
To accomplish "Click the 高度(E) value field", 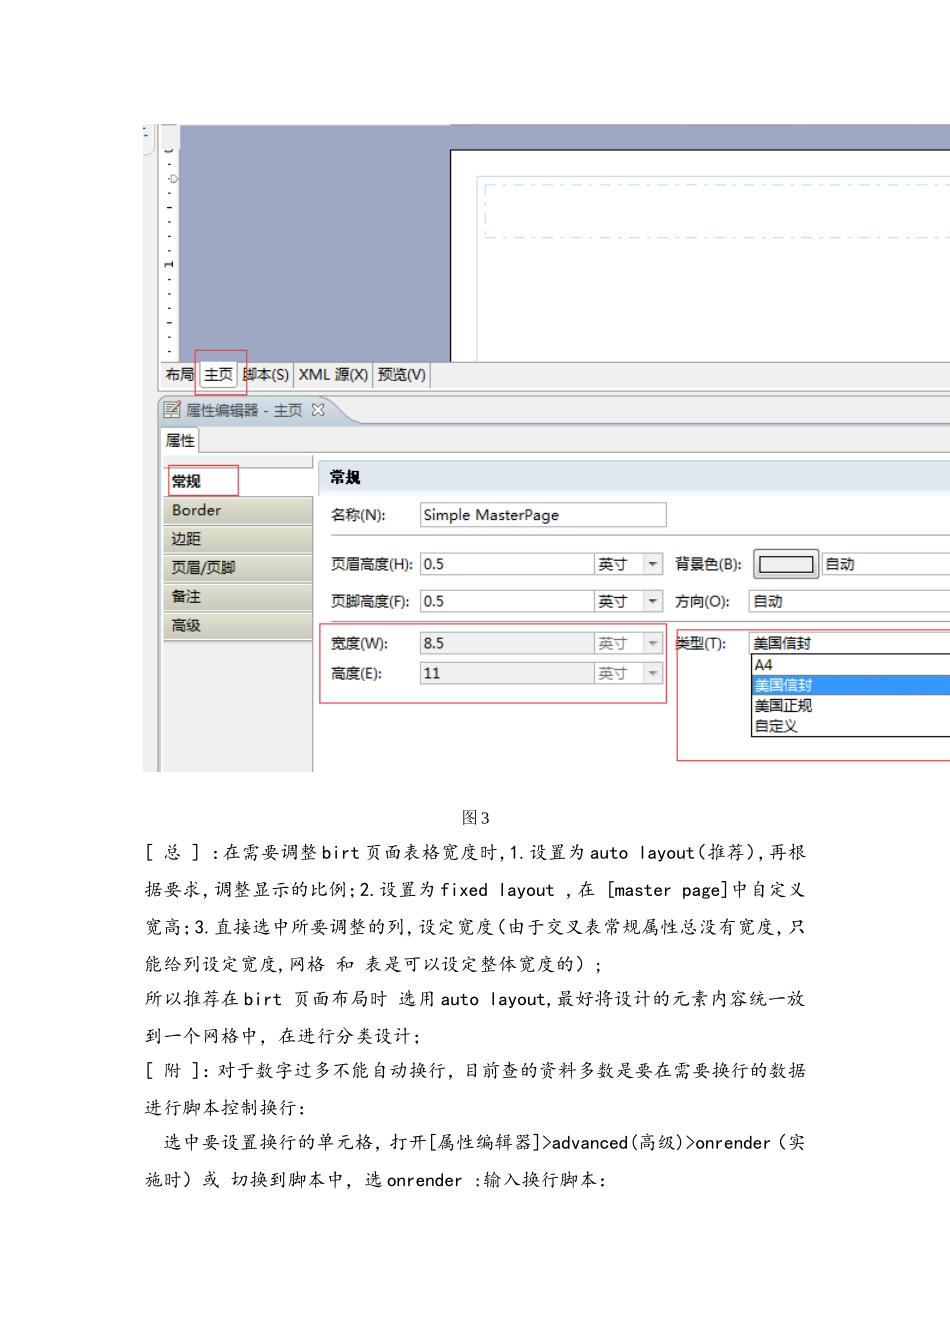I will coord(507,673).
